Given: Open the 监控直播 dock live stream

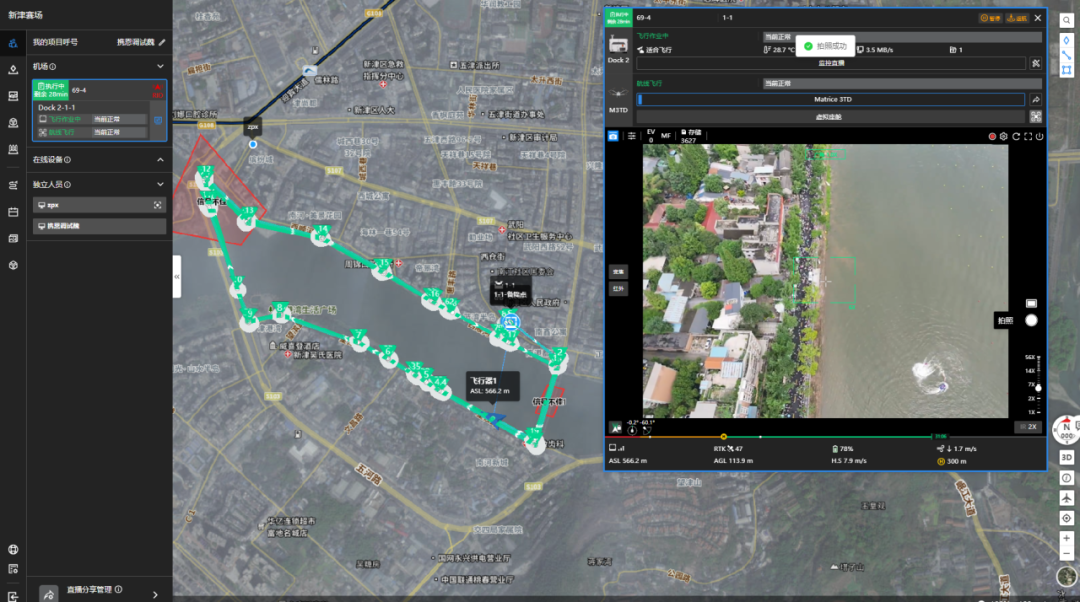Looking at the screenshot, I should point(831,63).
